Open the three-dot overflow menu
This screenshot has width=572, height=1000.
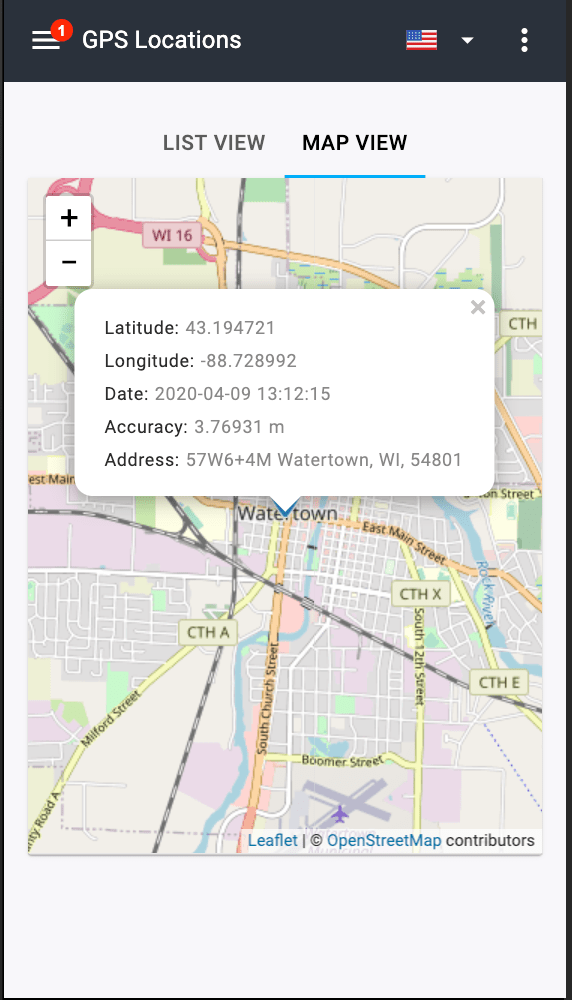[524, 40]
